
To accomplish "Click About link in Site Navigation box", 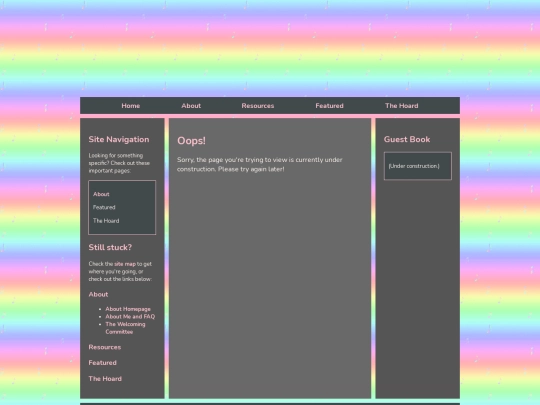I will tap(101, 194).
